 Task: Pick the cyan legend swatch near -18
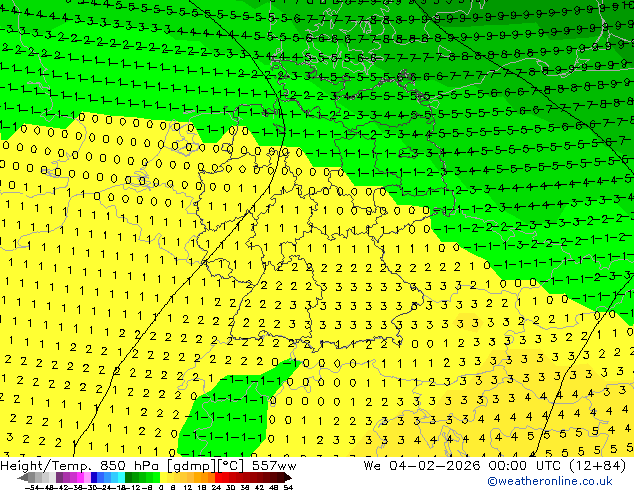(121, 478)
